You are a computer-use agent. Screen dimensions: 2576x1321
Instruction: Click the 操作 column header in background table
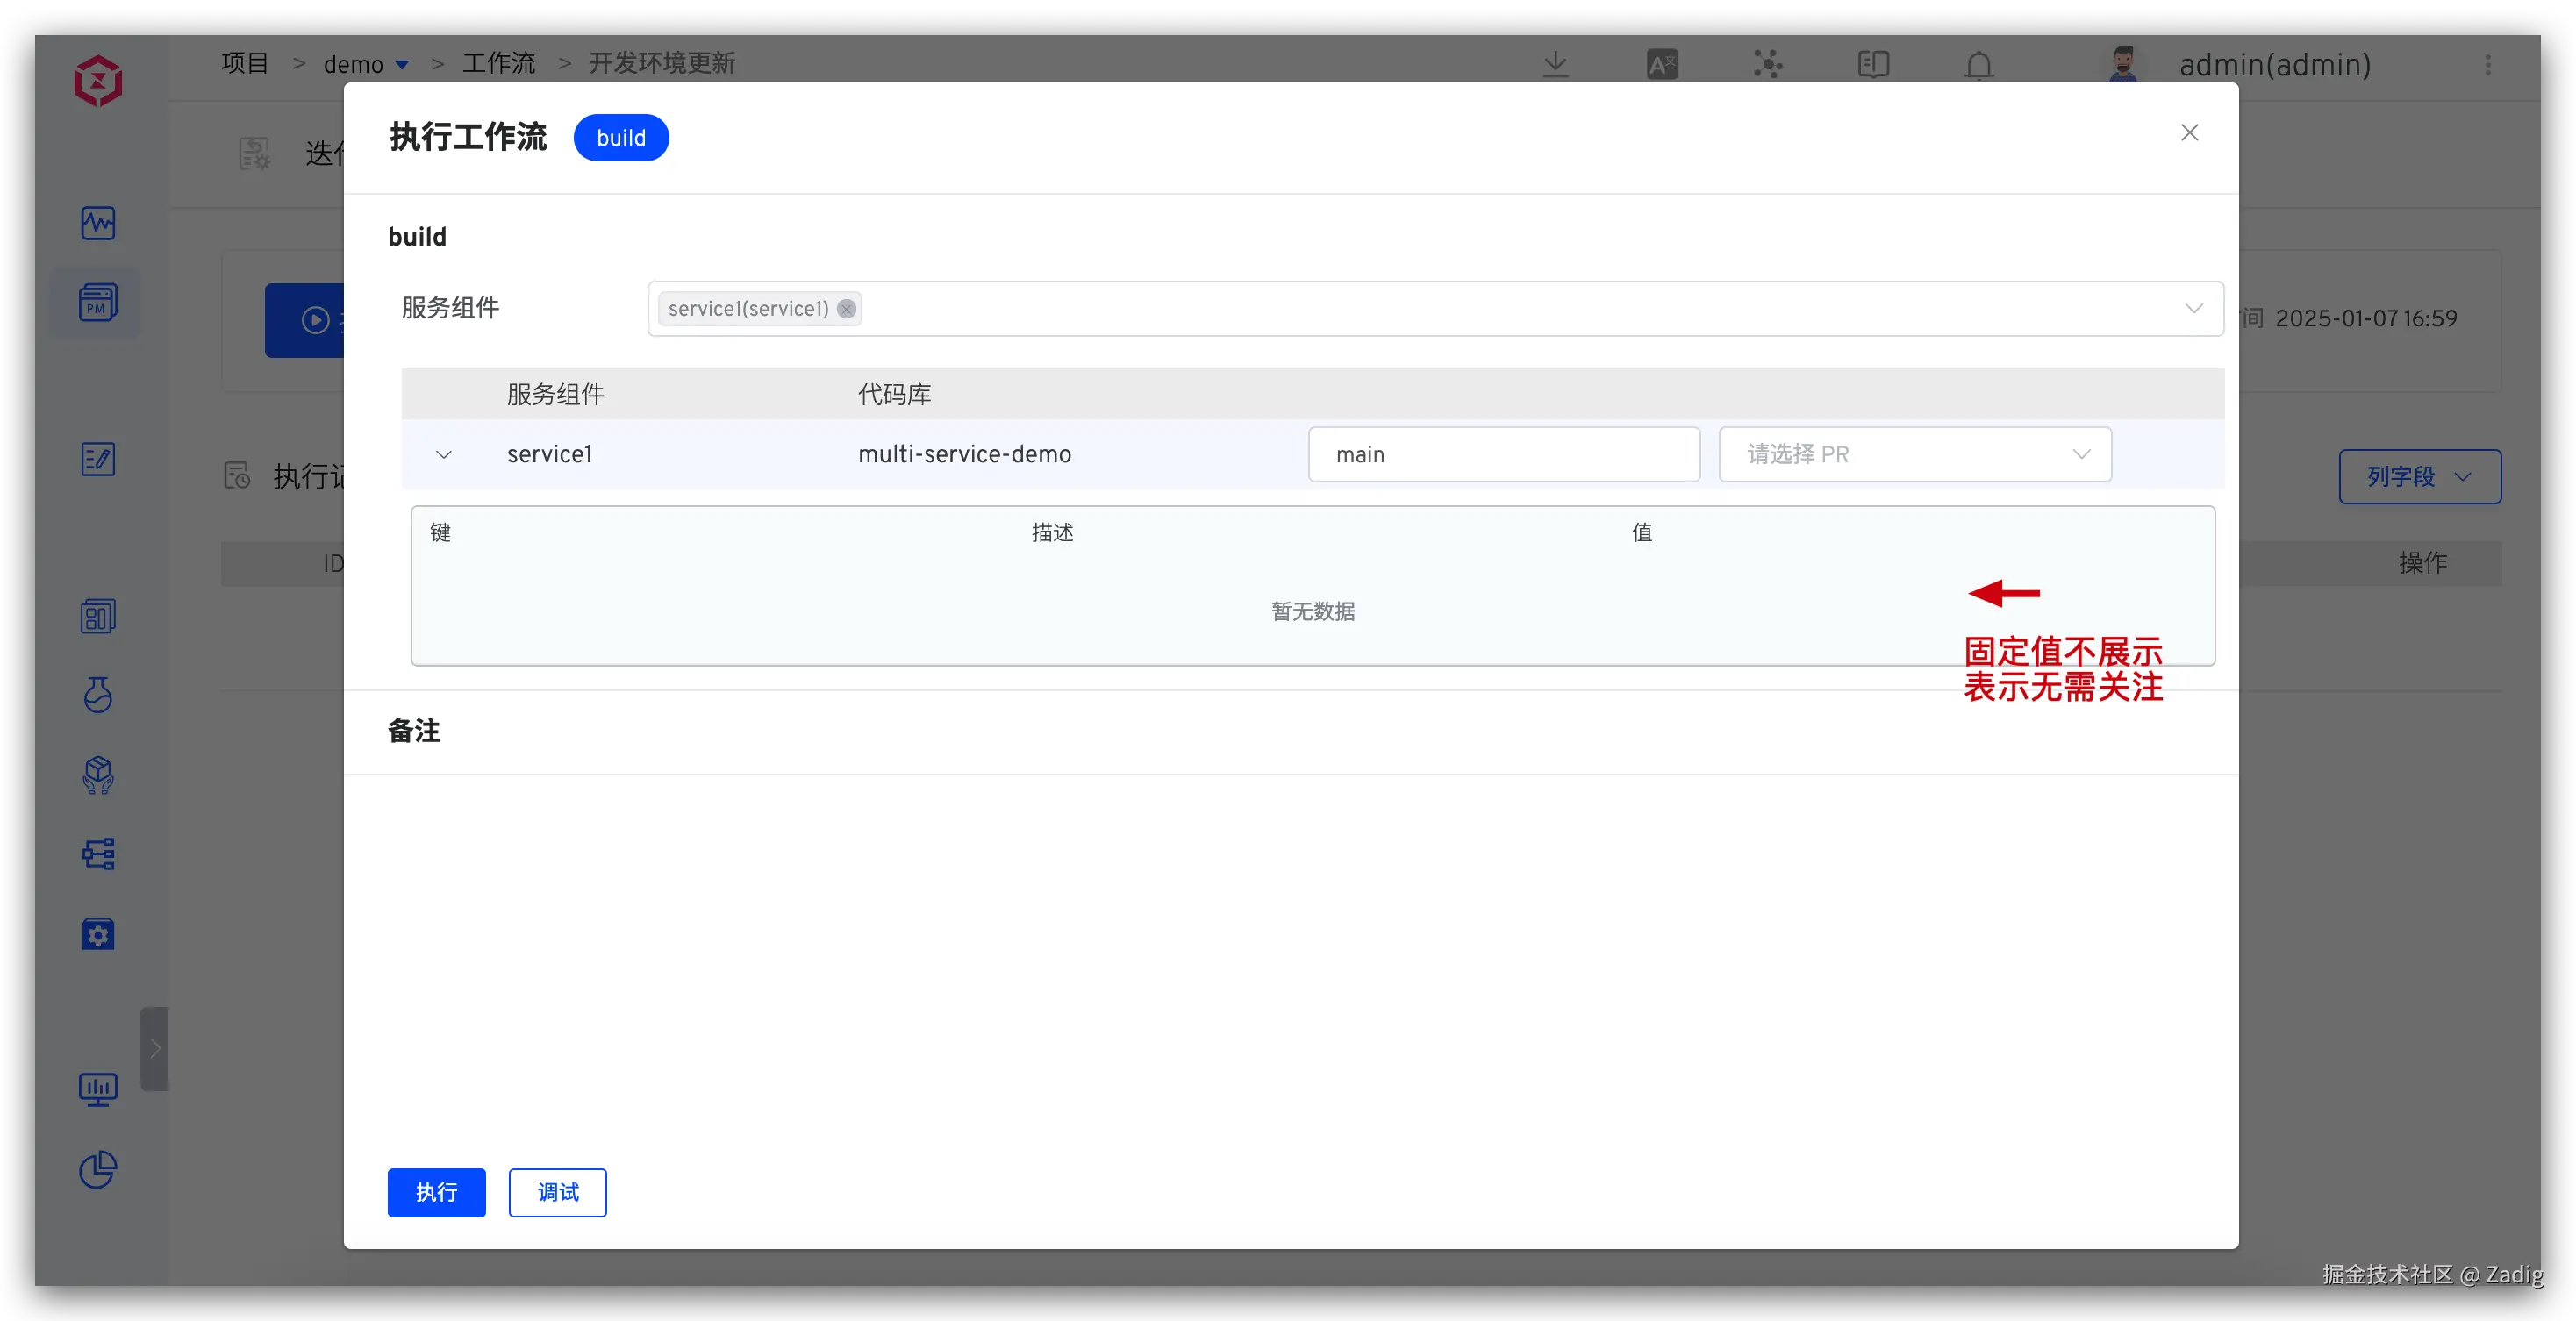2422,563
